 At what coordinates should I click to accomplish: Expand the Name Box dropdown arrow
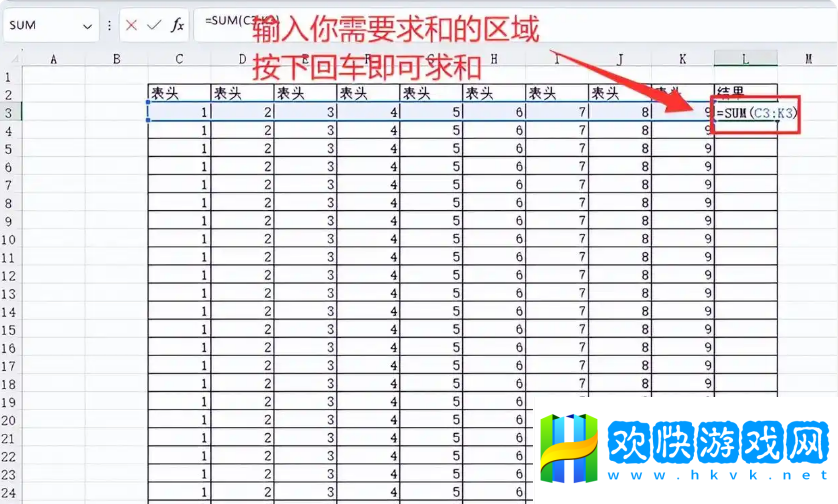coord(88,26)
